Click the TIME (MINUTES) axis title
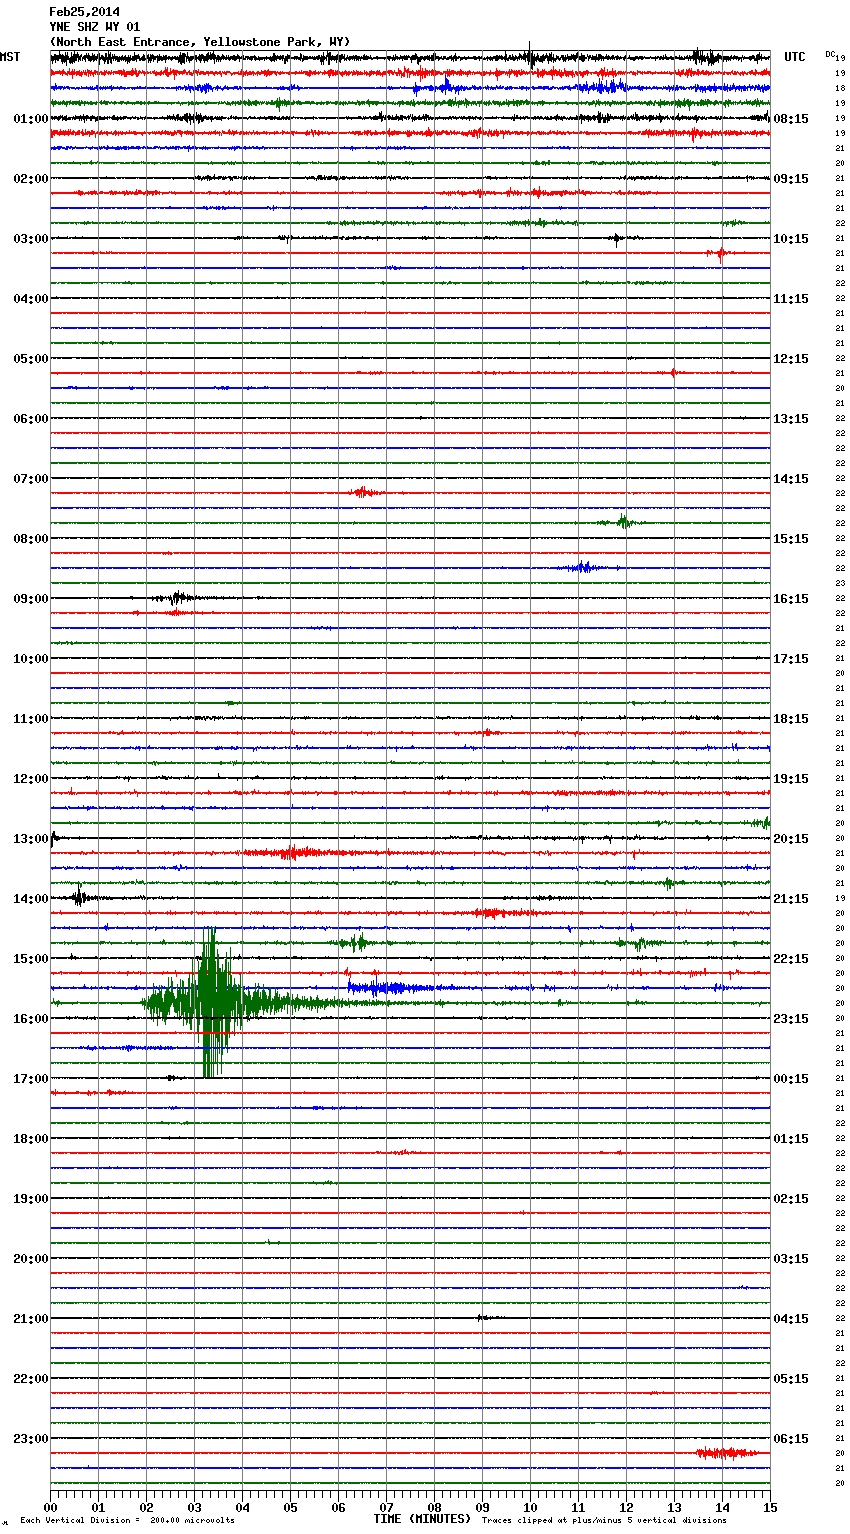The height and width of the screenshot is (1534, 850). 422,1519
